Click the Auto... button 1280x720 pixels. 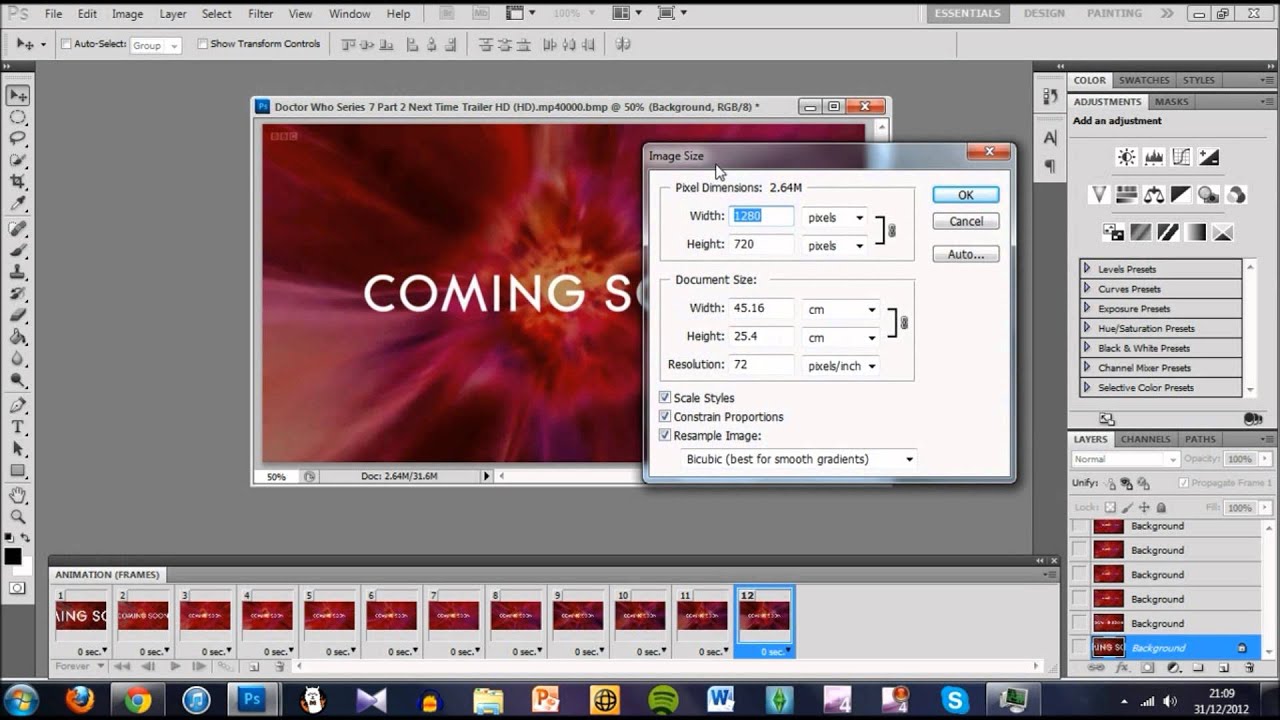965,254
